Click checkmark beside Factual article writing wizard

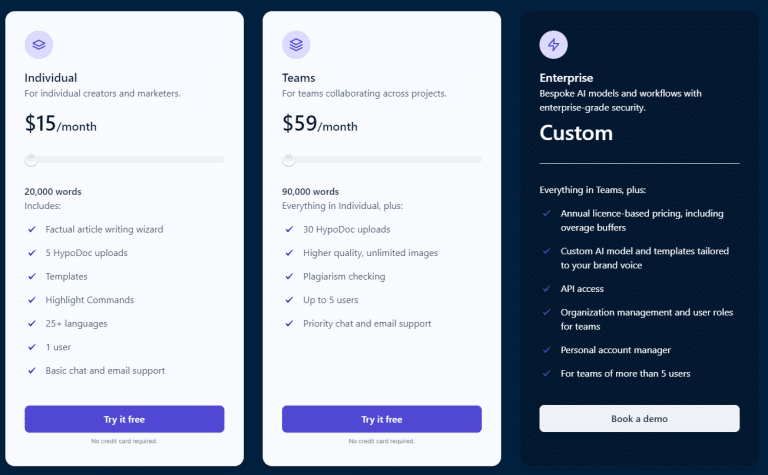[32, 229]
